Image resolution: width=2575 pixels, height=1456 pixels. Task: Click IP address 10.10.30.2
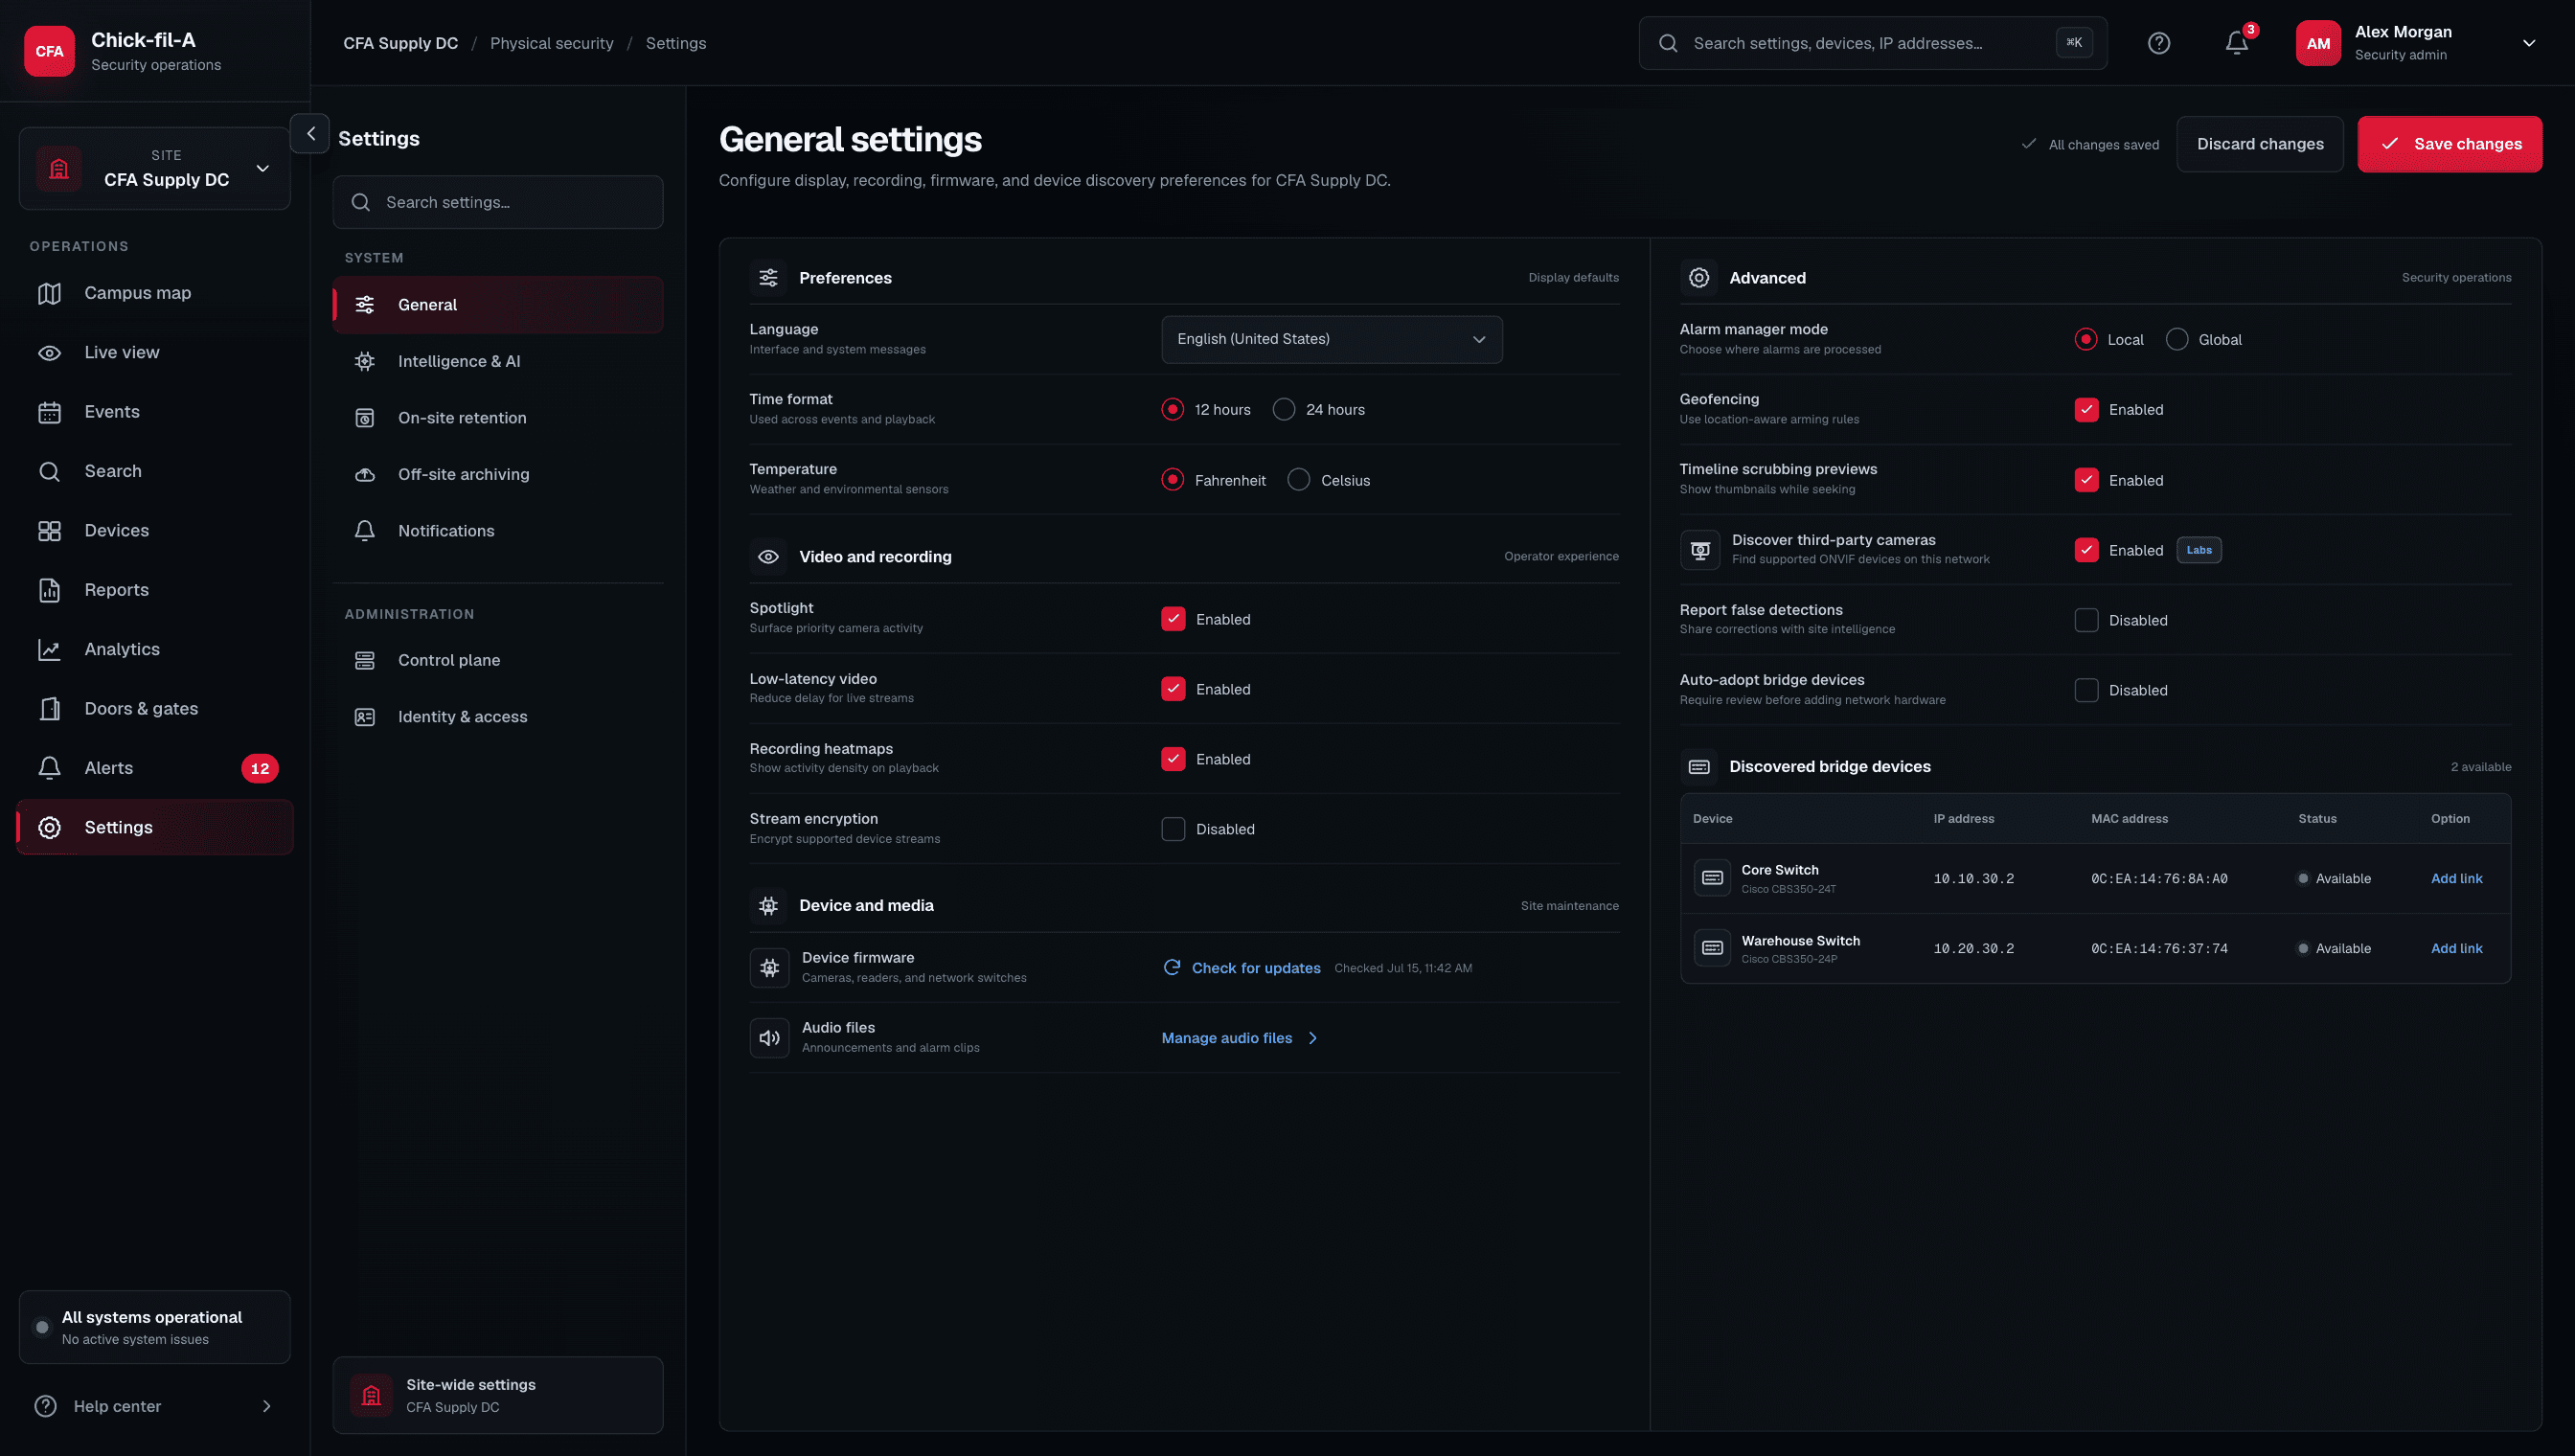point(1973,878)
